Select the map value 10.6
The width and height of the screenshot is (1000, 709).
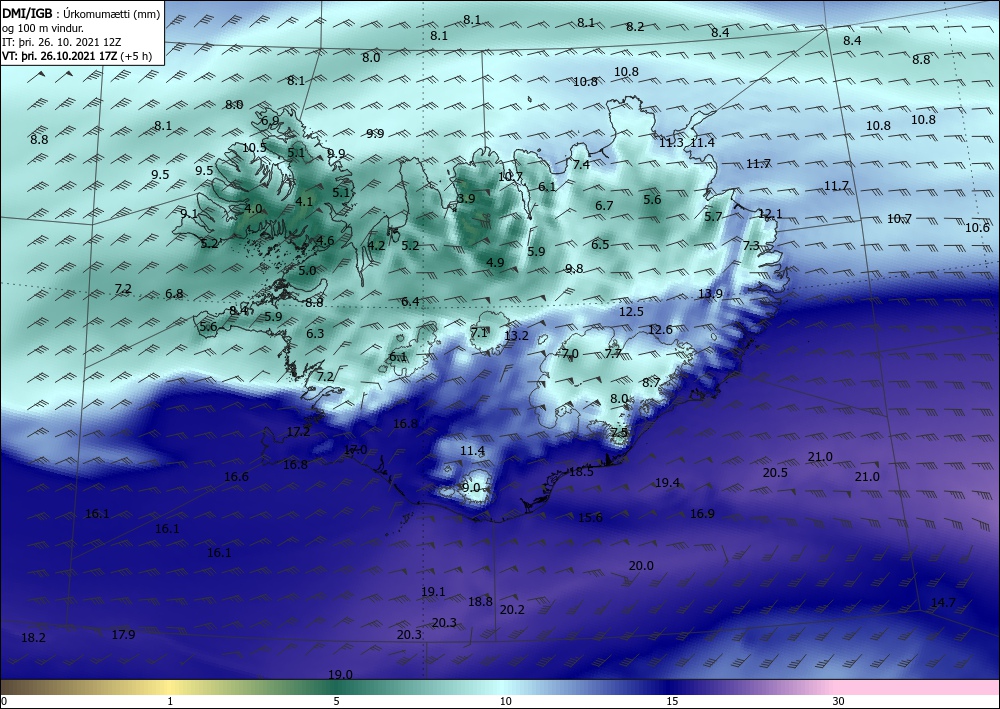coord(977,228)
